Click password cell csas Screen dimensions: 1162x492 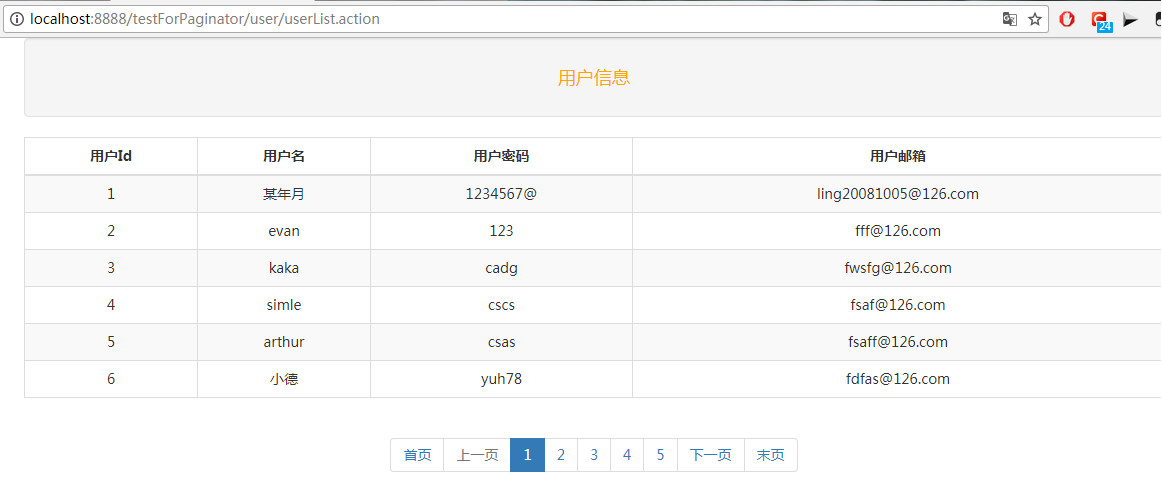pos(501,342)
